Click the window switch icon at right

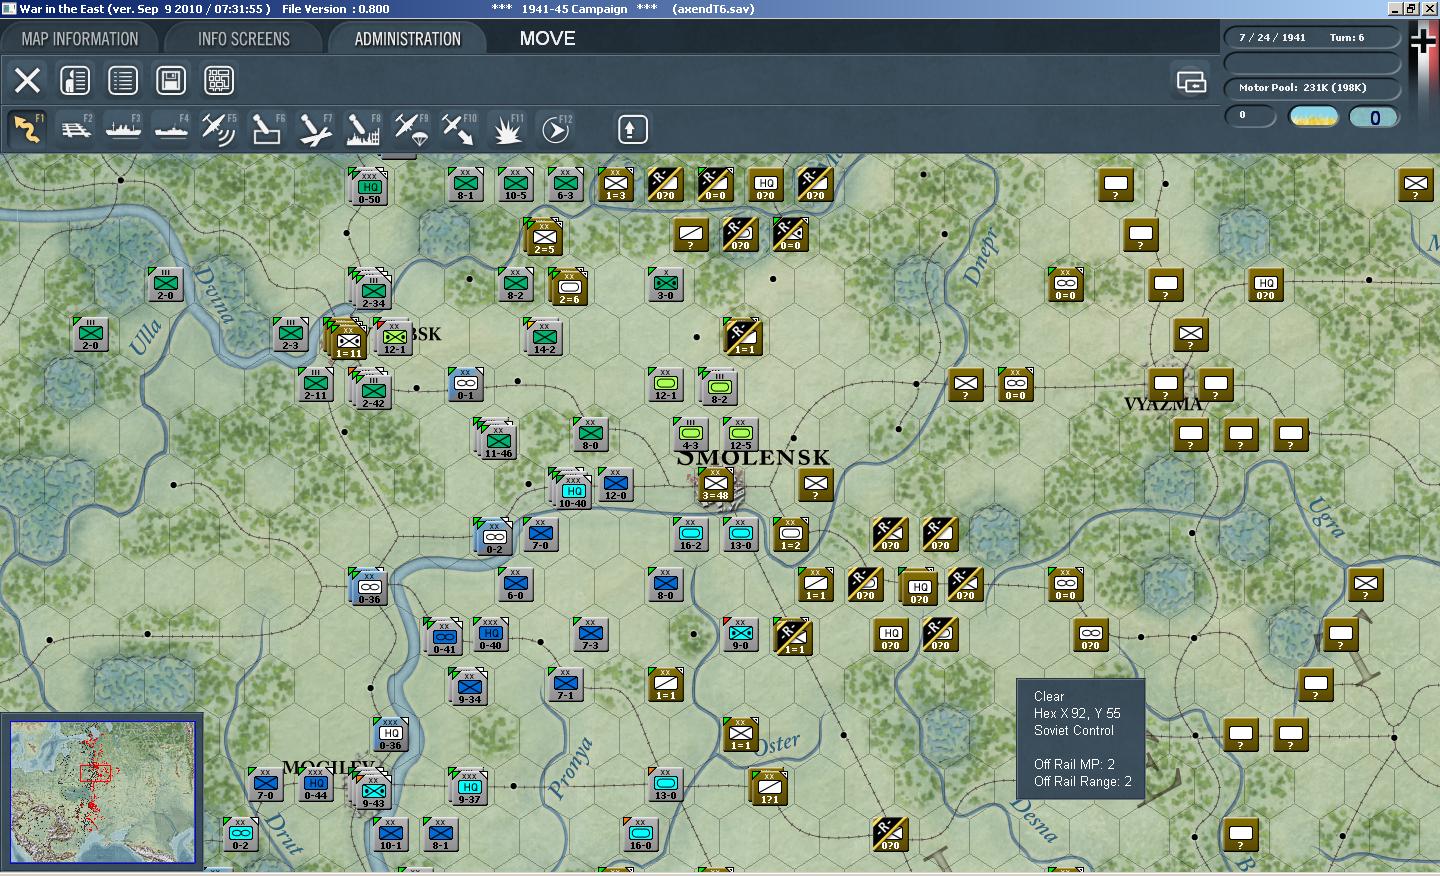[1192, 81]
